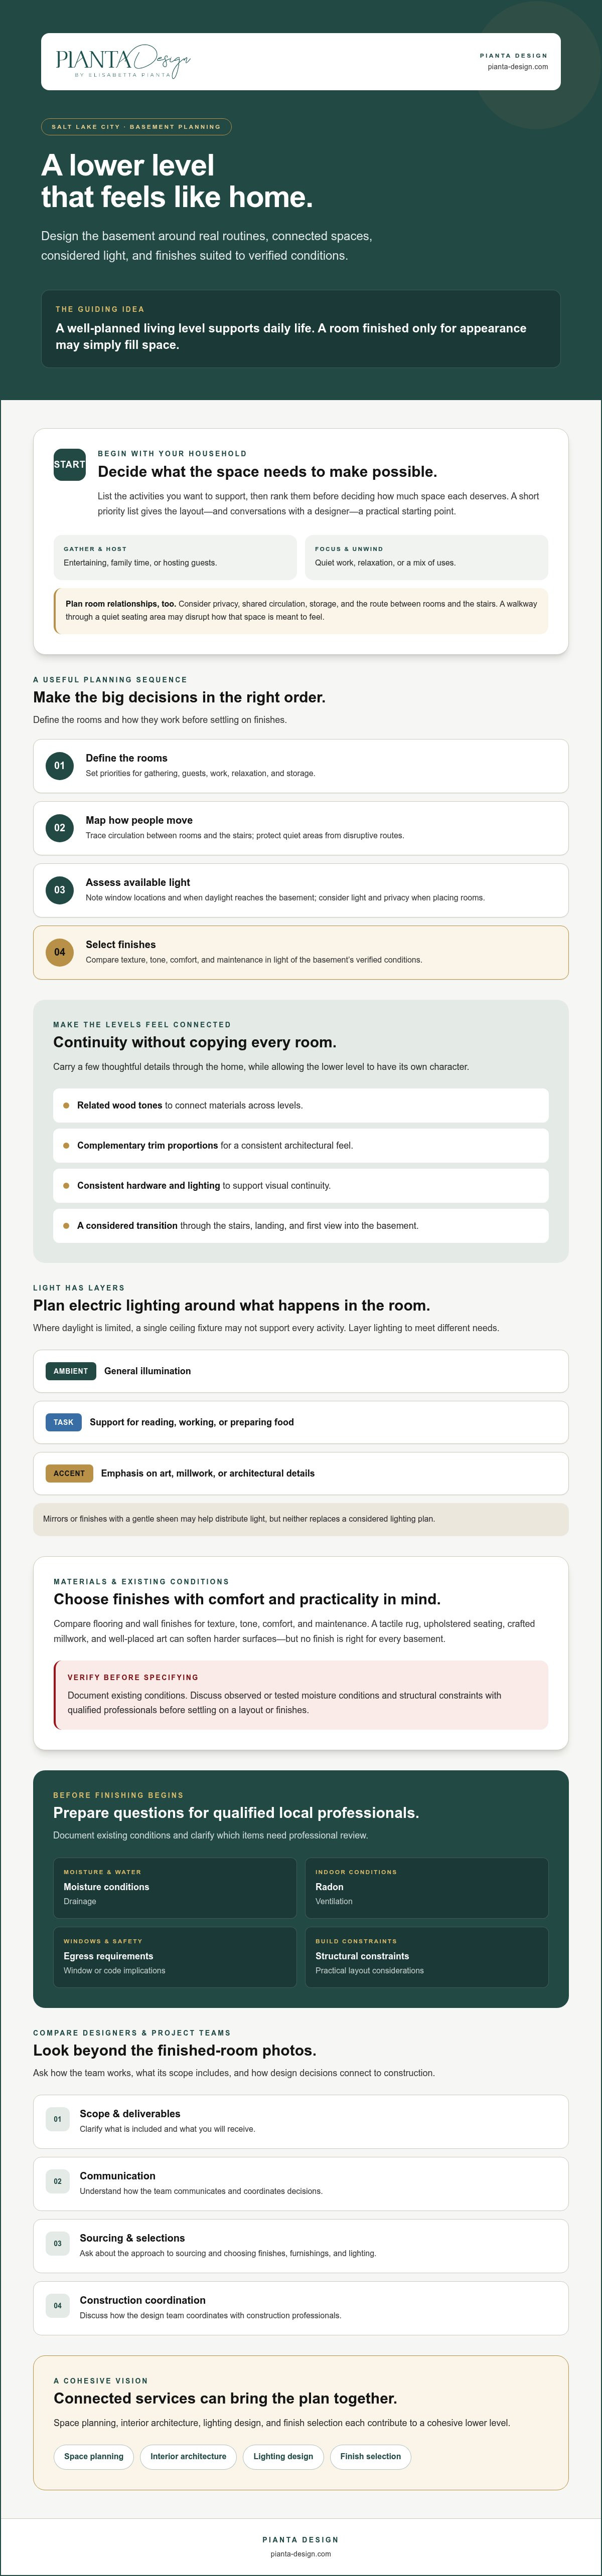Choose the Finish selection pill
Viewport: 602px width, 2576px height.
370,2456
